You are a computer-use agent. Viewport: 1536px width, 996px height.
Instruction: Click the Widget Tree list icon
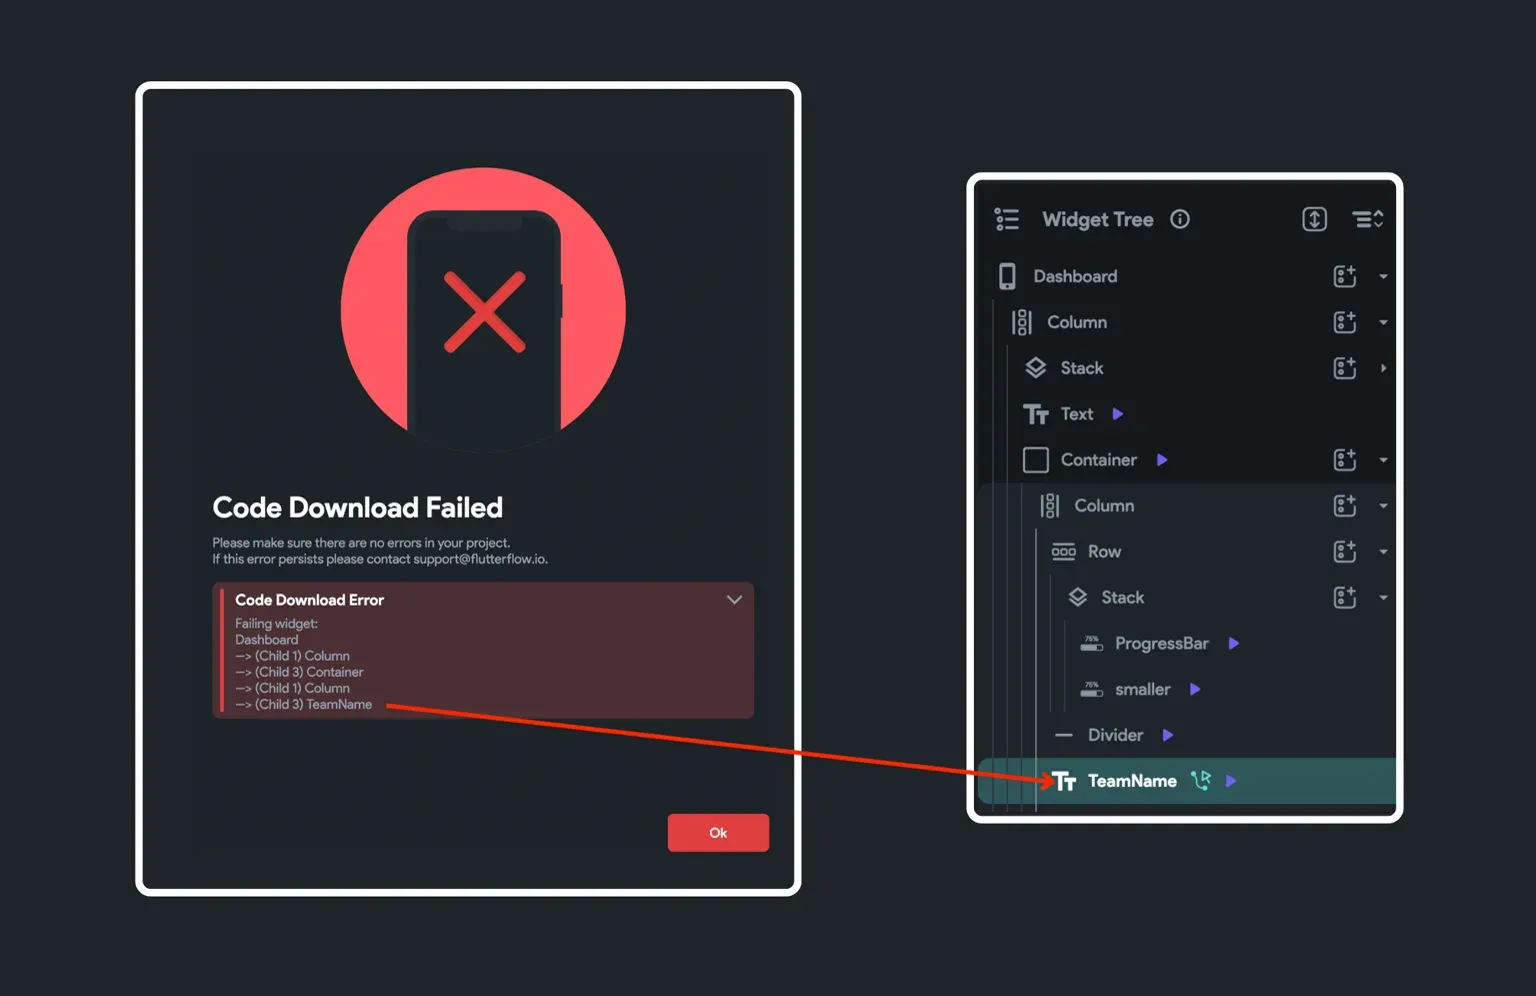[x=1007, y=219]
